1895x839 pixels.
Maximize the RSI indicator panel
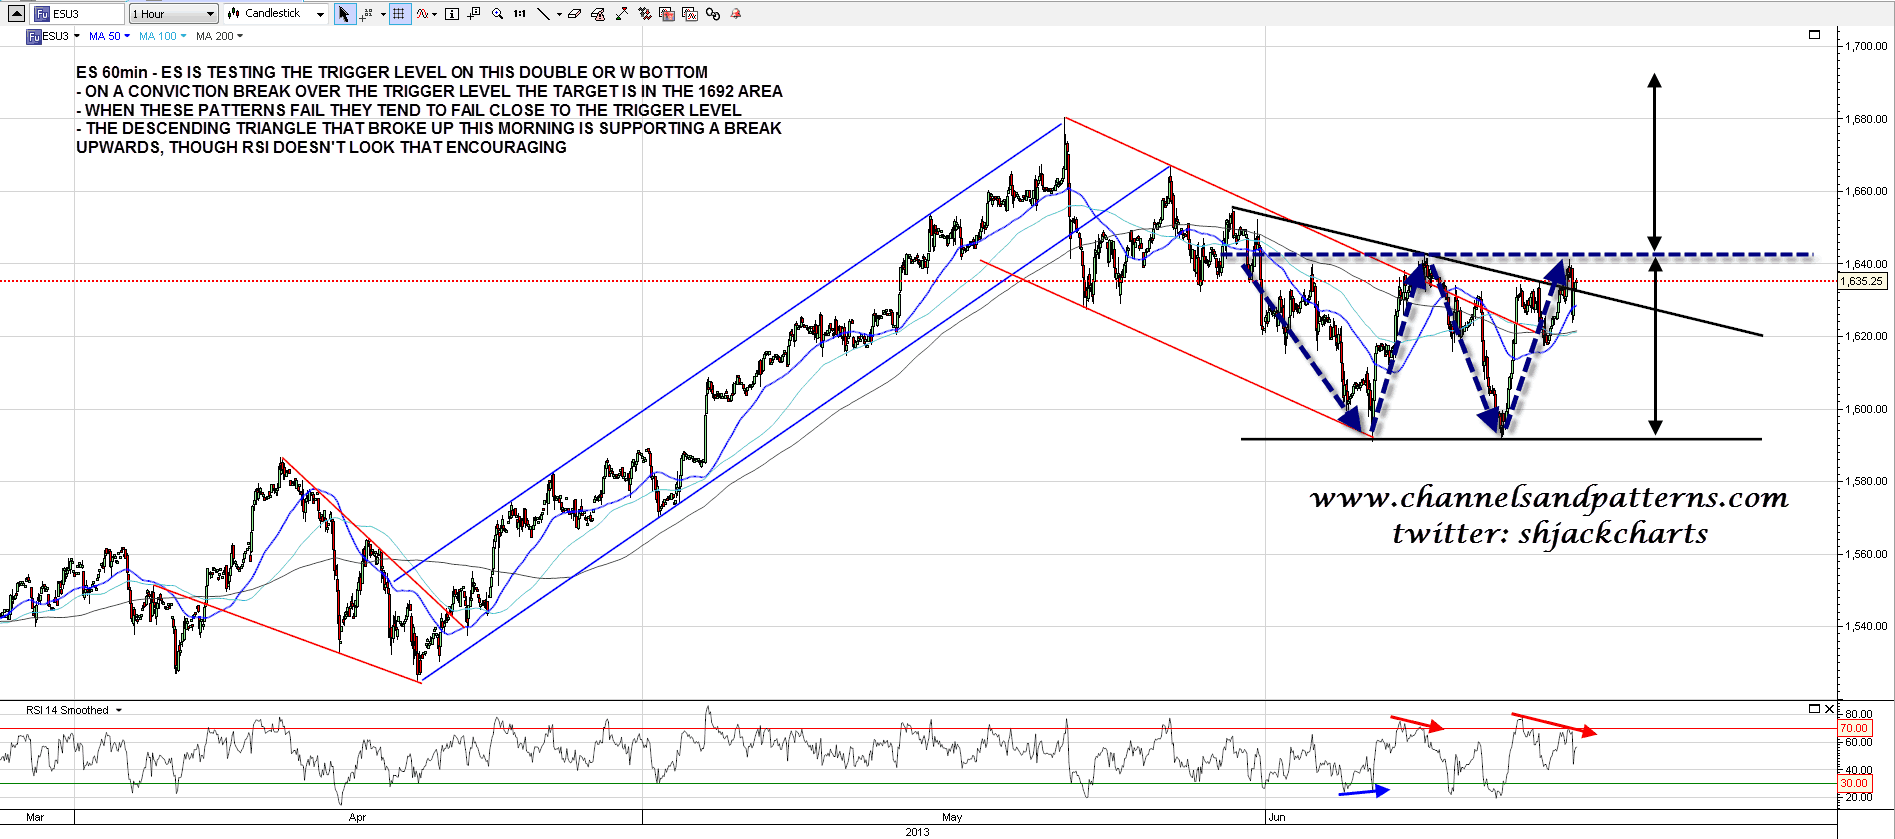(1814, 709)
